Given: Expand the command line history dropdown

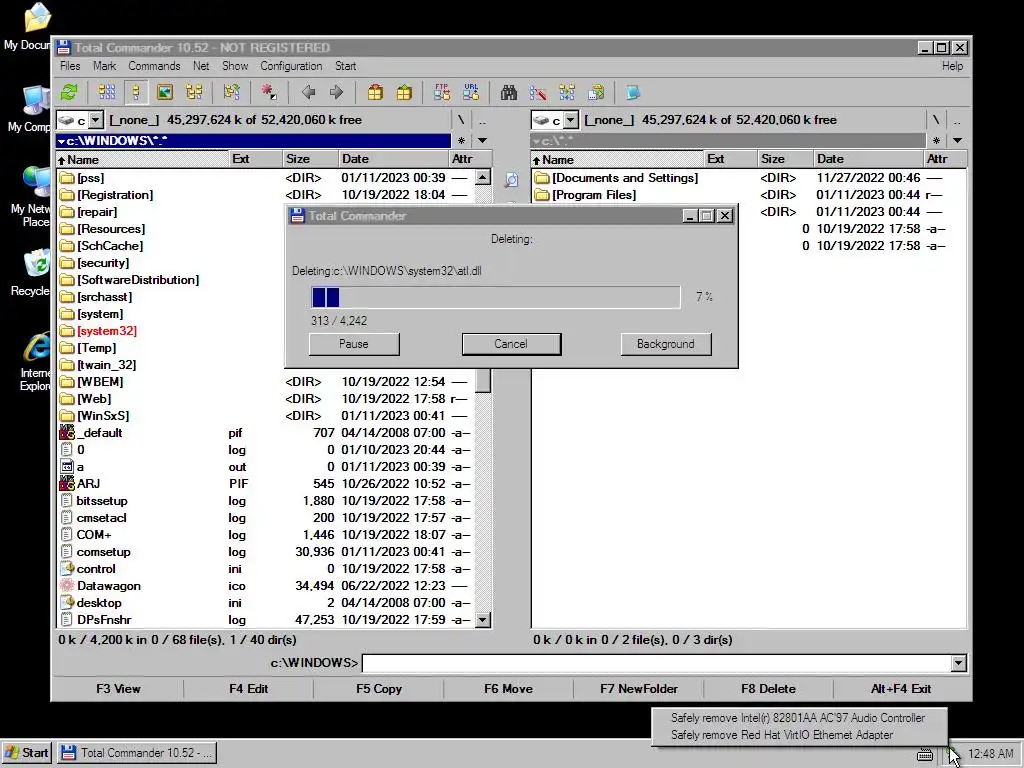Looking at the screenshot, I should [958, 664].
